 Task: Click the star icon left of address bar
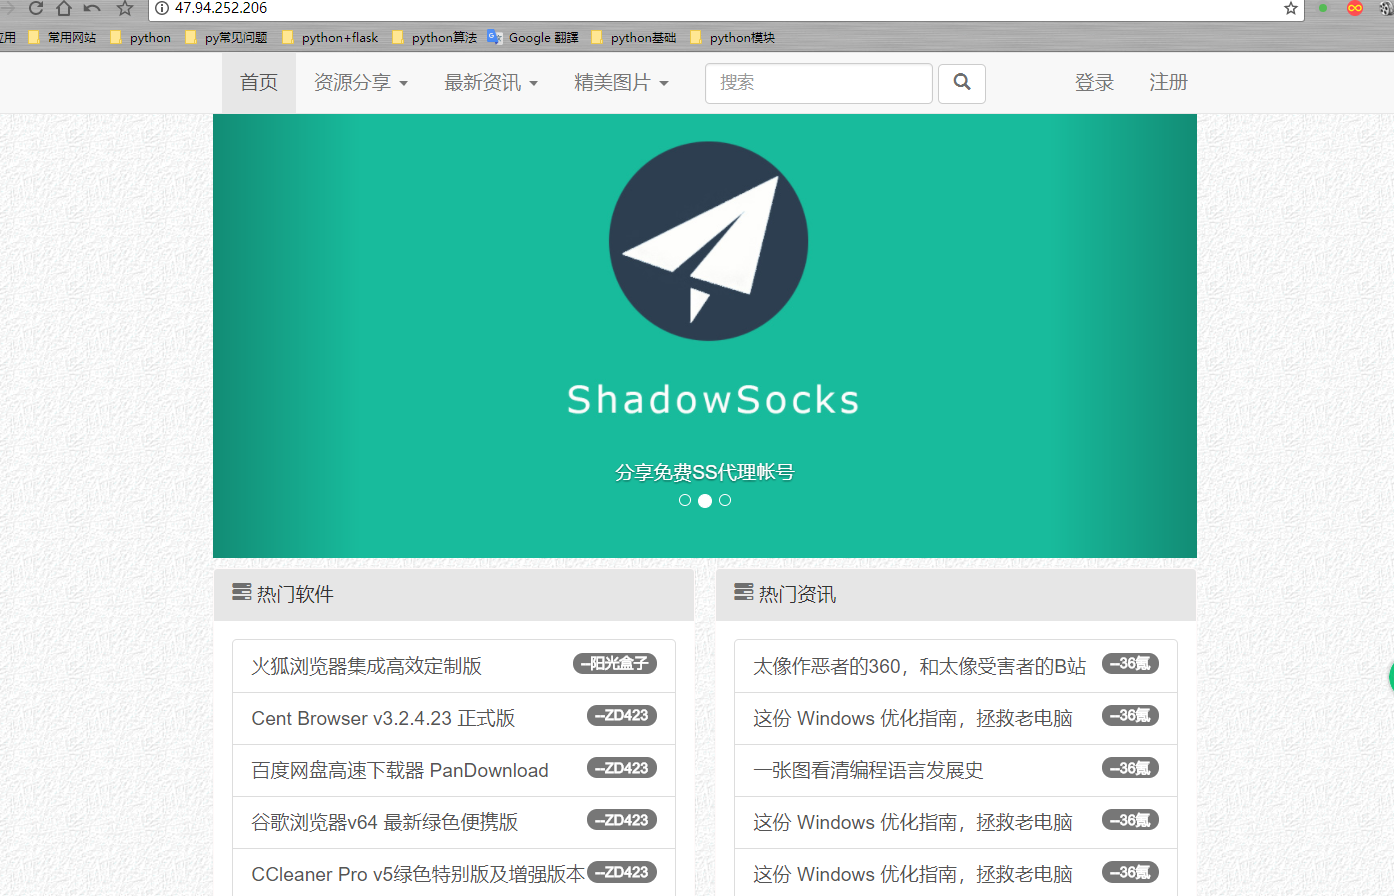(125, 8)
